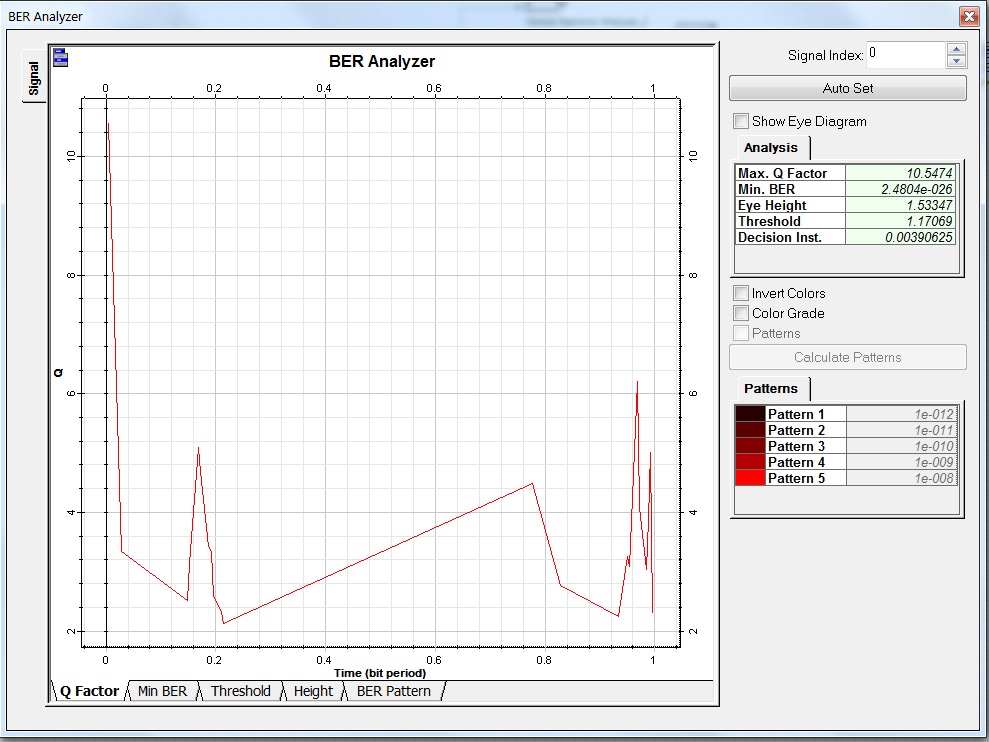The width and height of the screenshot is (989, 742).
Task: Open the Patterns tab on the right panel
Action: [771, 388]
